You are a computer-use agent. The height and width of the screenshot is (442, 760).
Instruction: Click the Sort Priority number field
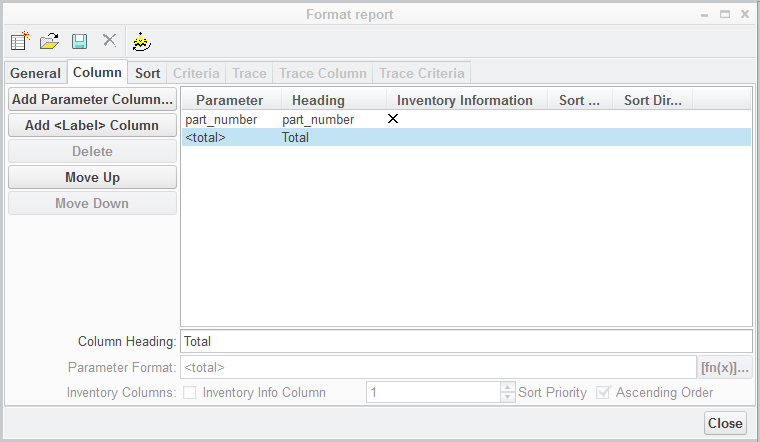point(433,392)
